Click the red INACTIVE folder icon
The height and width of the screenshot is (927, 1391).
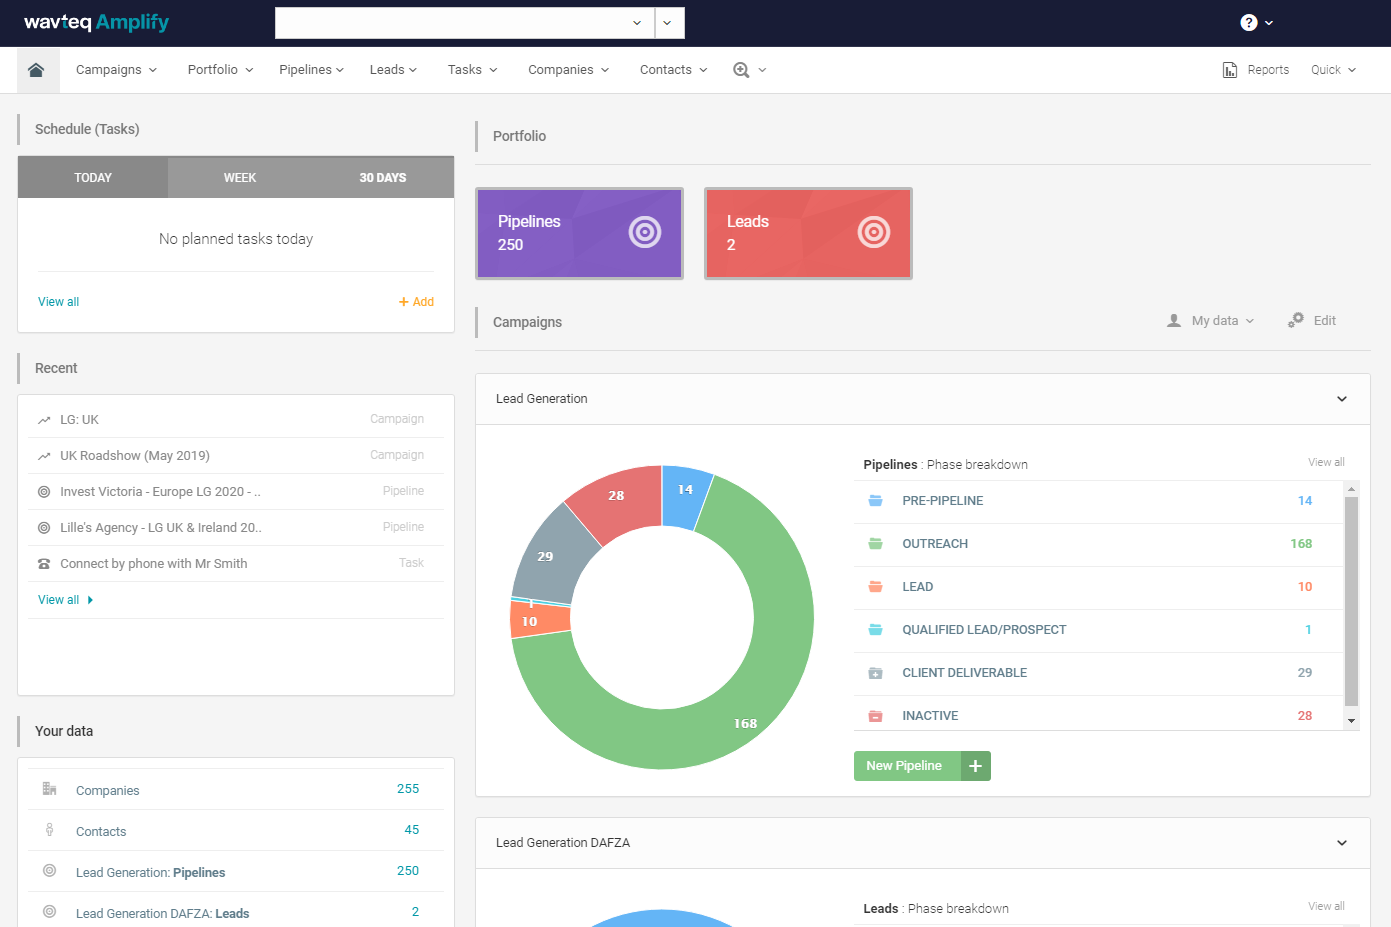click(876, 715)
